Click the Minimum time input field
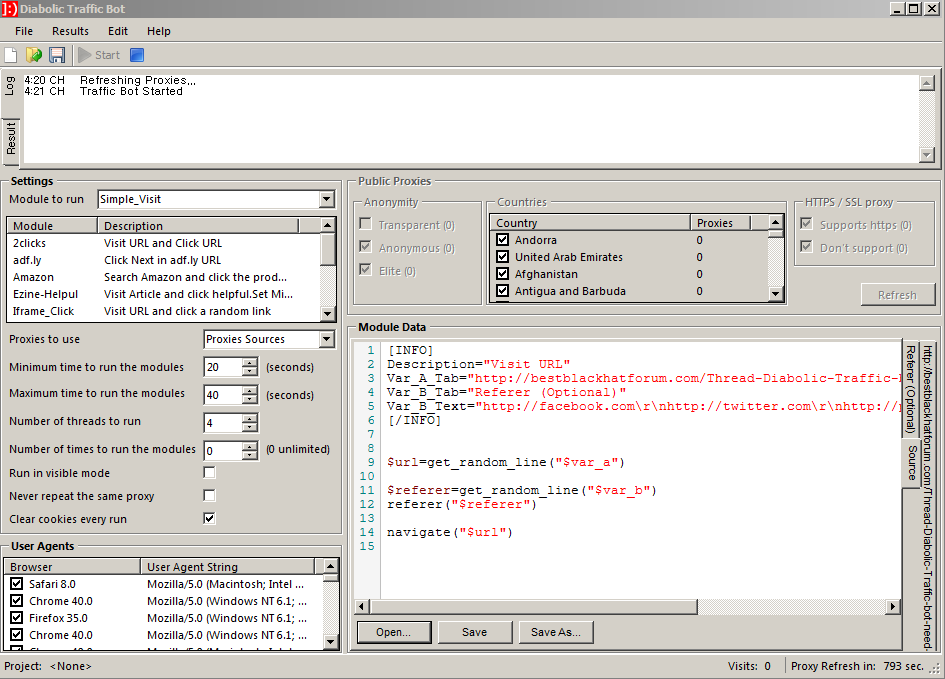Image resolution: width=945 pixels, height=679 pixels. [x=224, y=368]
